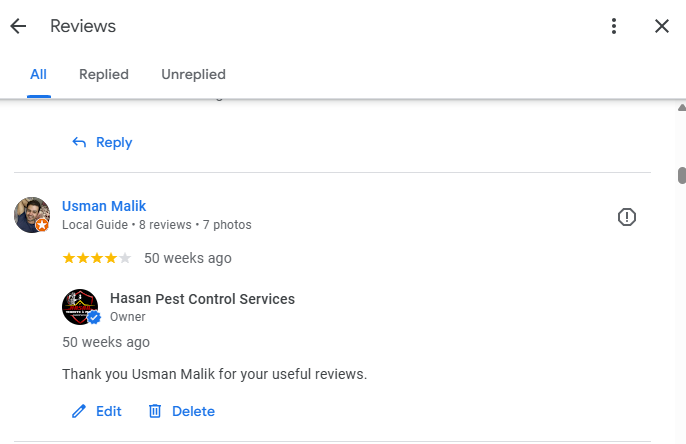Screen dimensions: 686x444
Task: Switch to the All reviews tab
Action: point(38,74)
